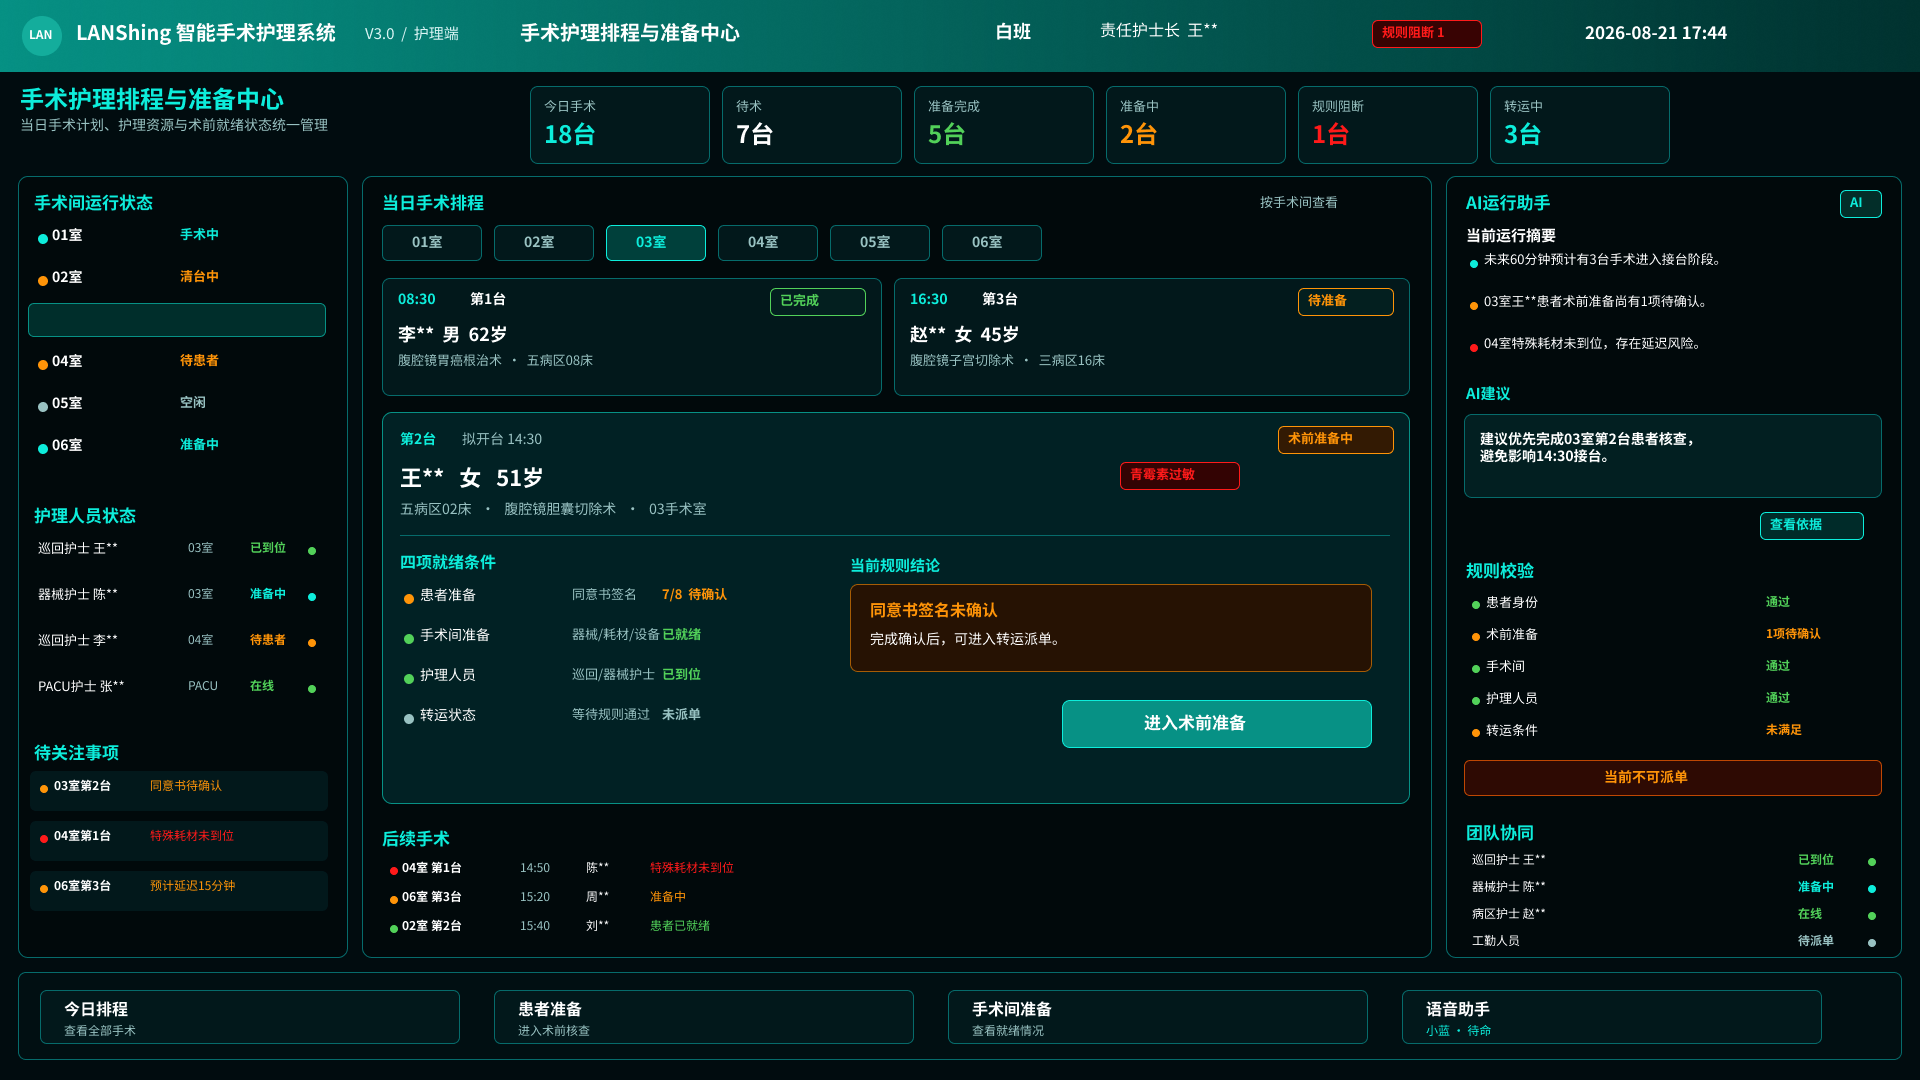The width and height of the screenshot is (1920, 1080).
Task: Open the 规则阻断 1台 stat card
Action: point(1387,125)
